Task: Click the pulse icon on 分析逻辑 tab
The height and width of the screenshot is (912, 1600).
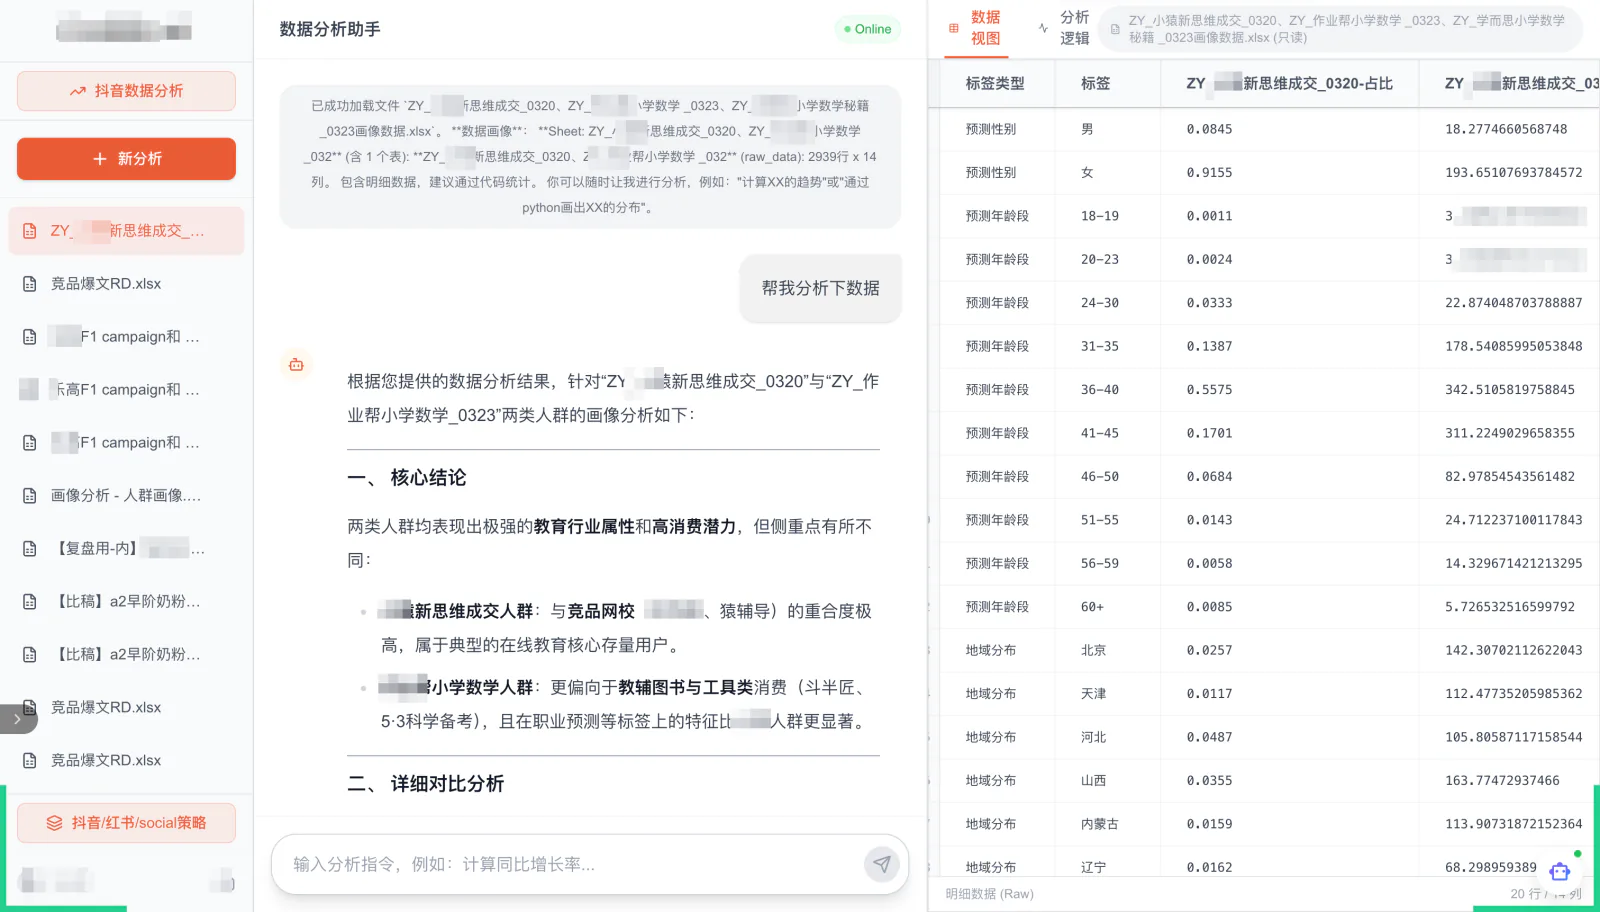Action: pos(1044,28)
